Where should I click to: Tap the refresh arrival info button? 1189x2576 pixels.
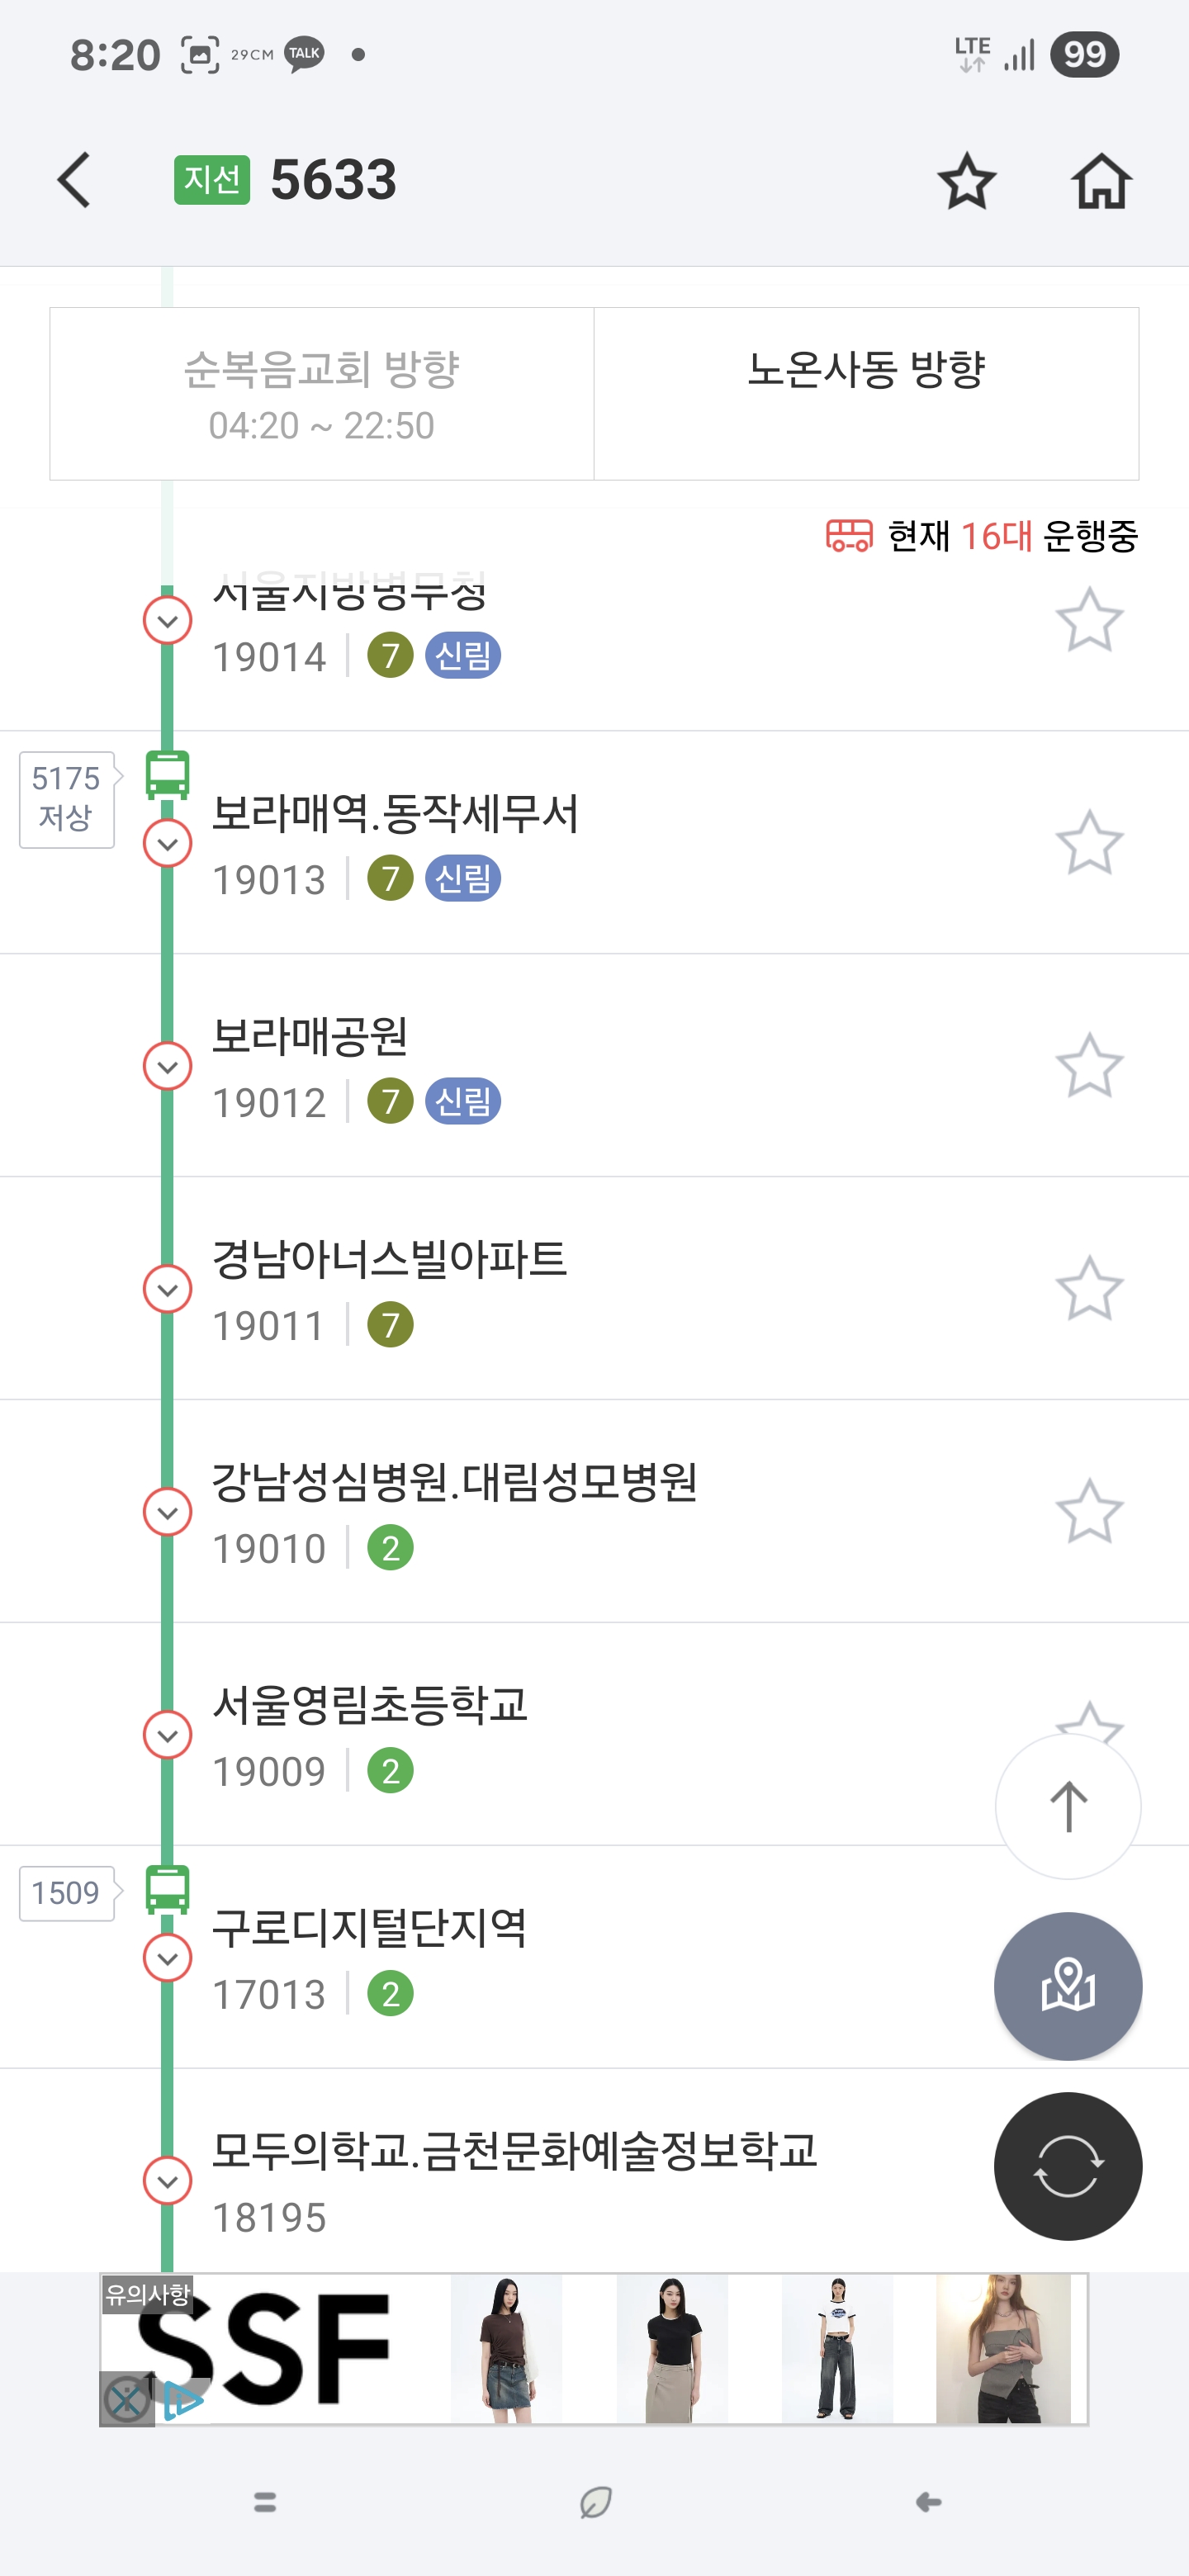1067,2165
